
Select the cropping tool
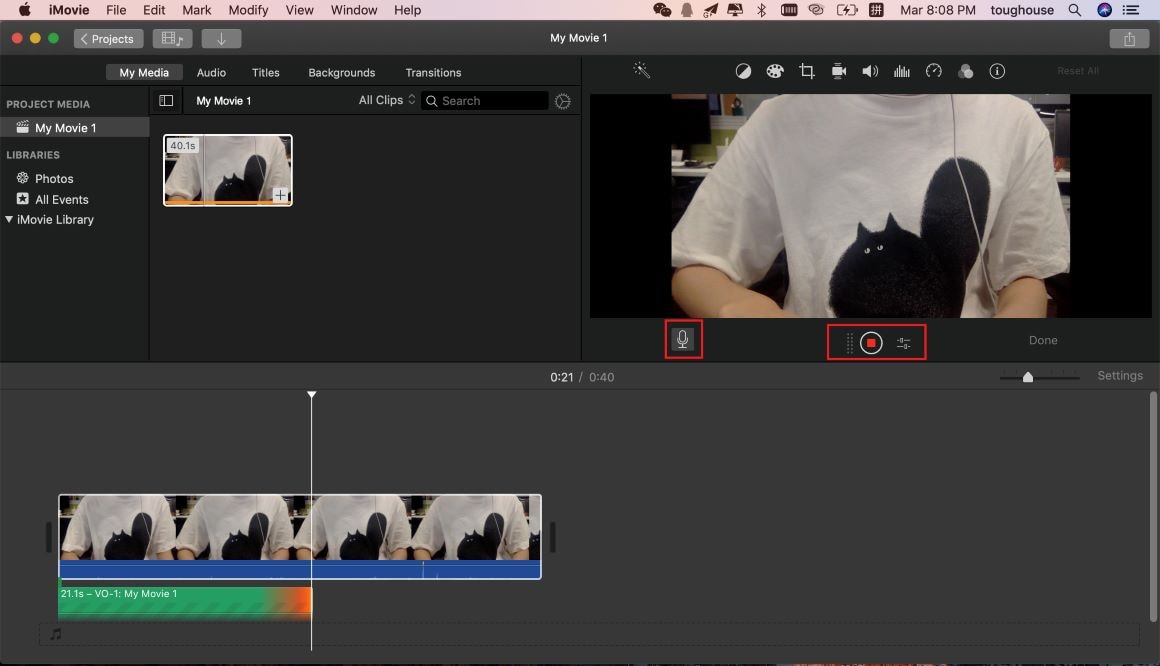(x=806, y=71)
